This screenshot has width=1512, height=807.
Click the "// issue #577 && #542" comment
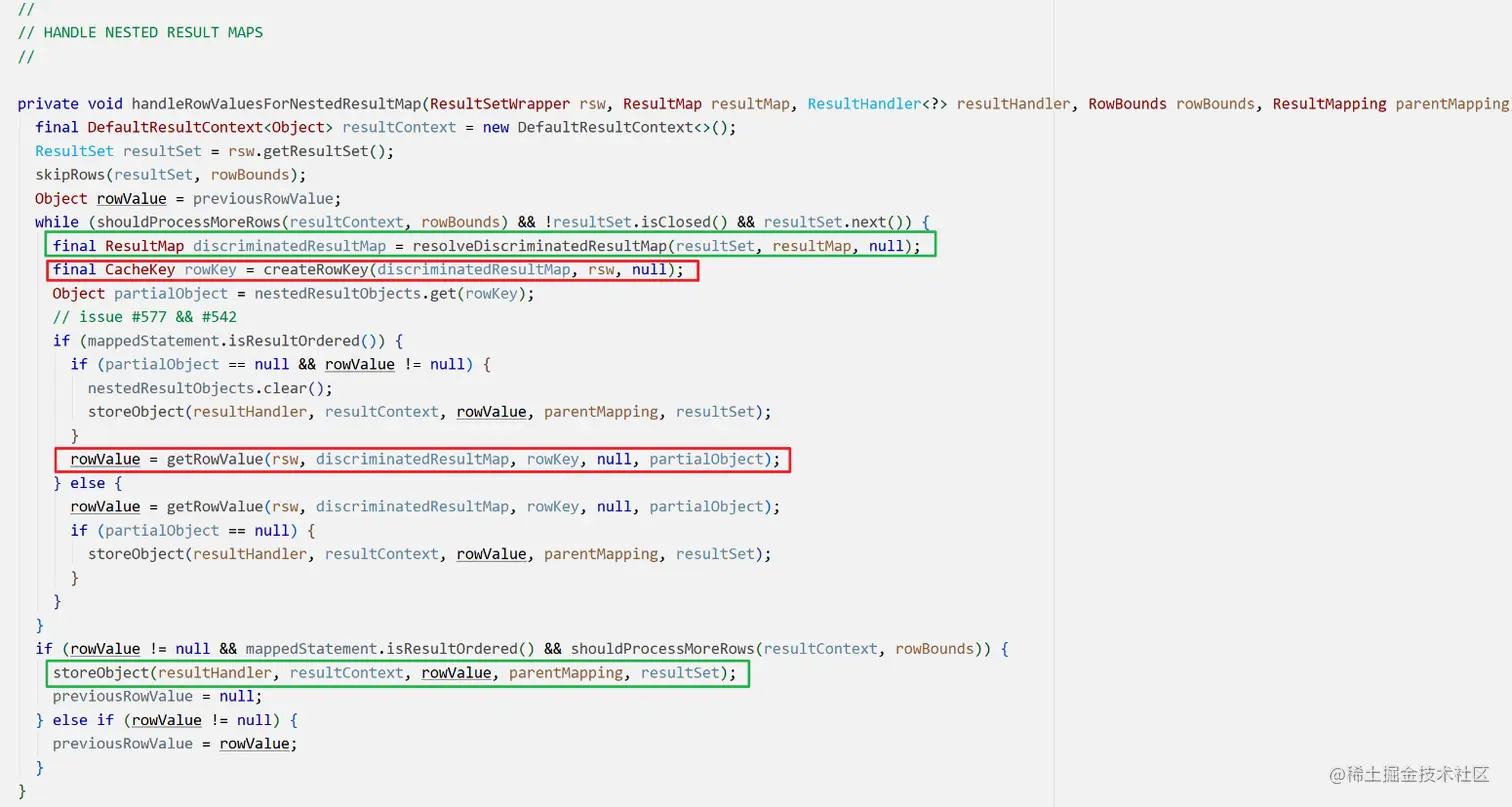pos(145,317)
